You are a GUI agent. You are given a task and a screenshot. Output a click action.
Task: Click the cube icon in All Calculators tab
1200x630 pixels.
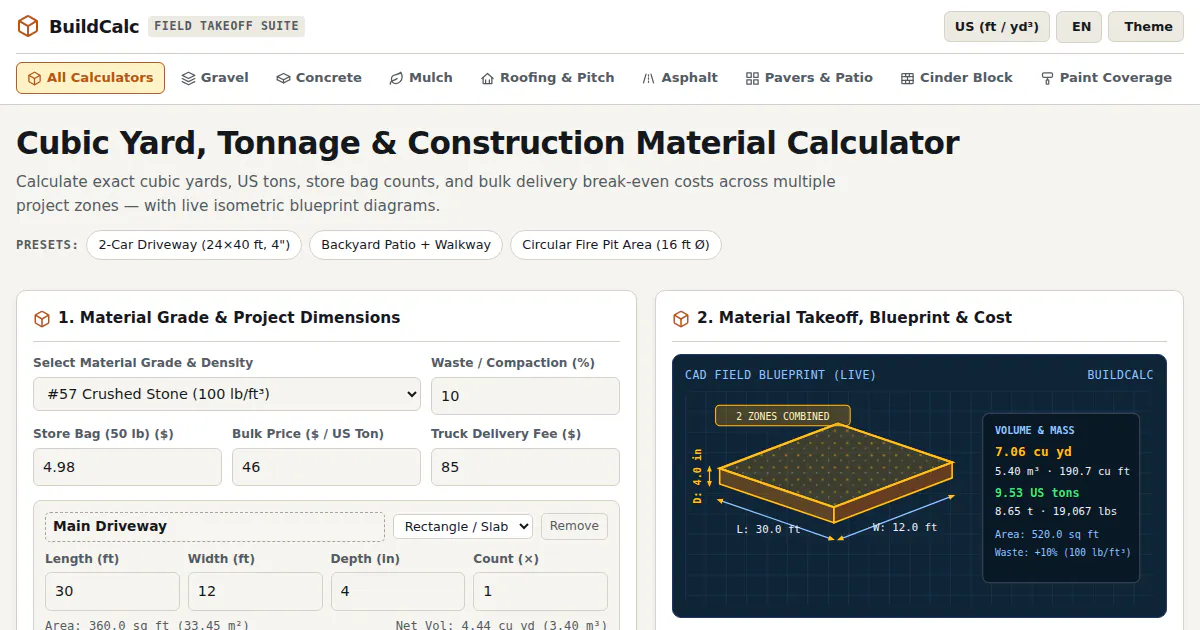pyautogui.click(x=34, y=78)
